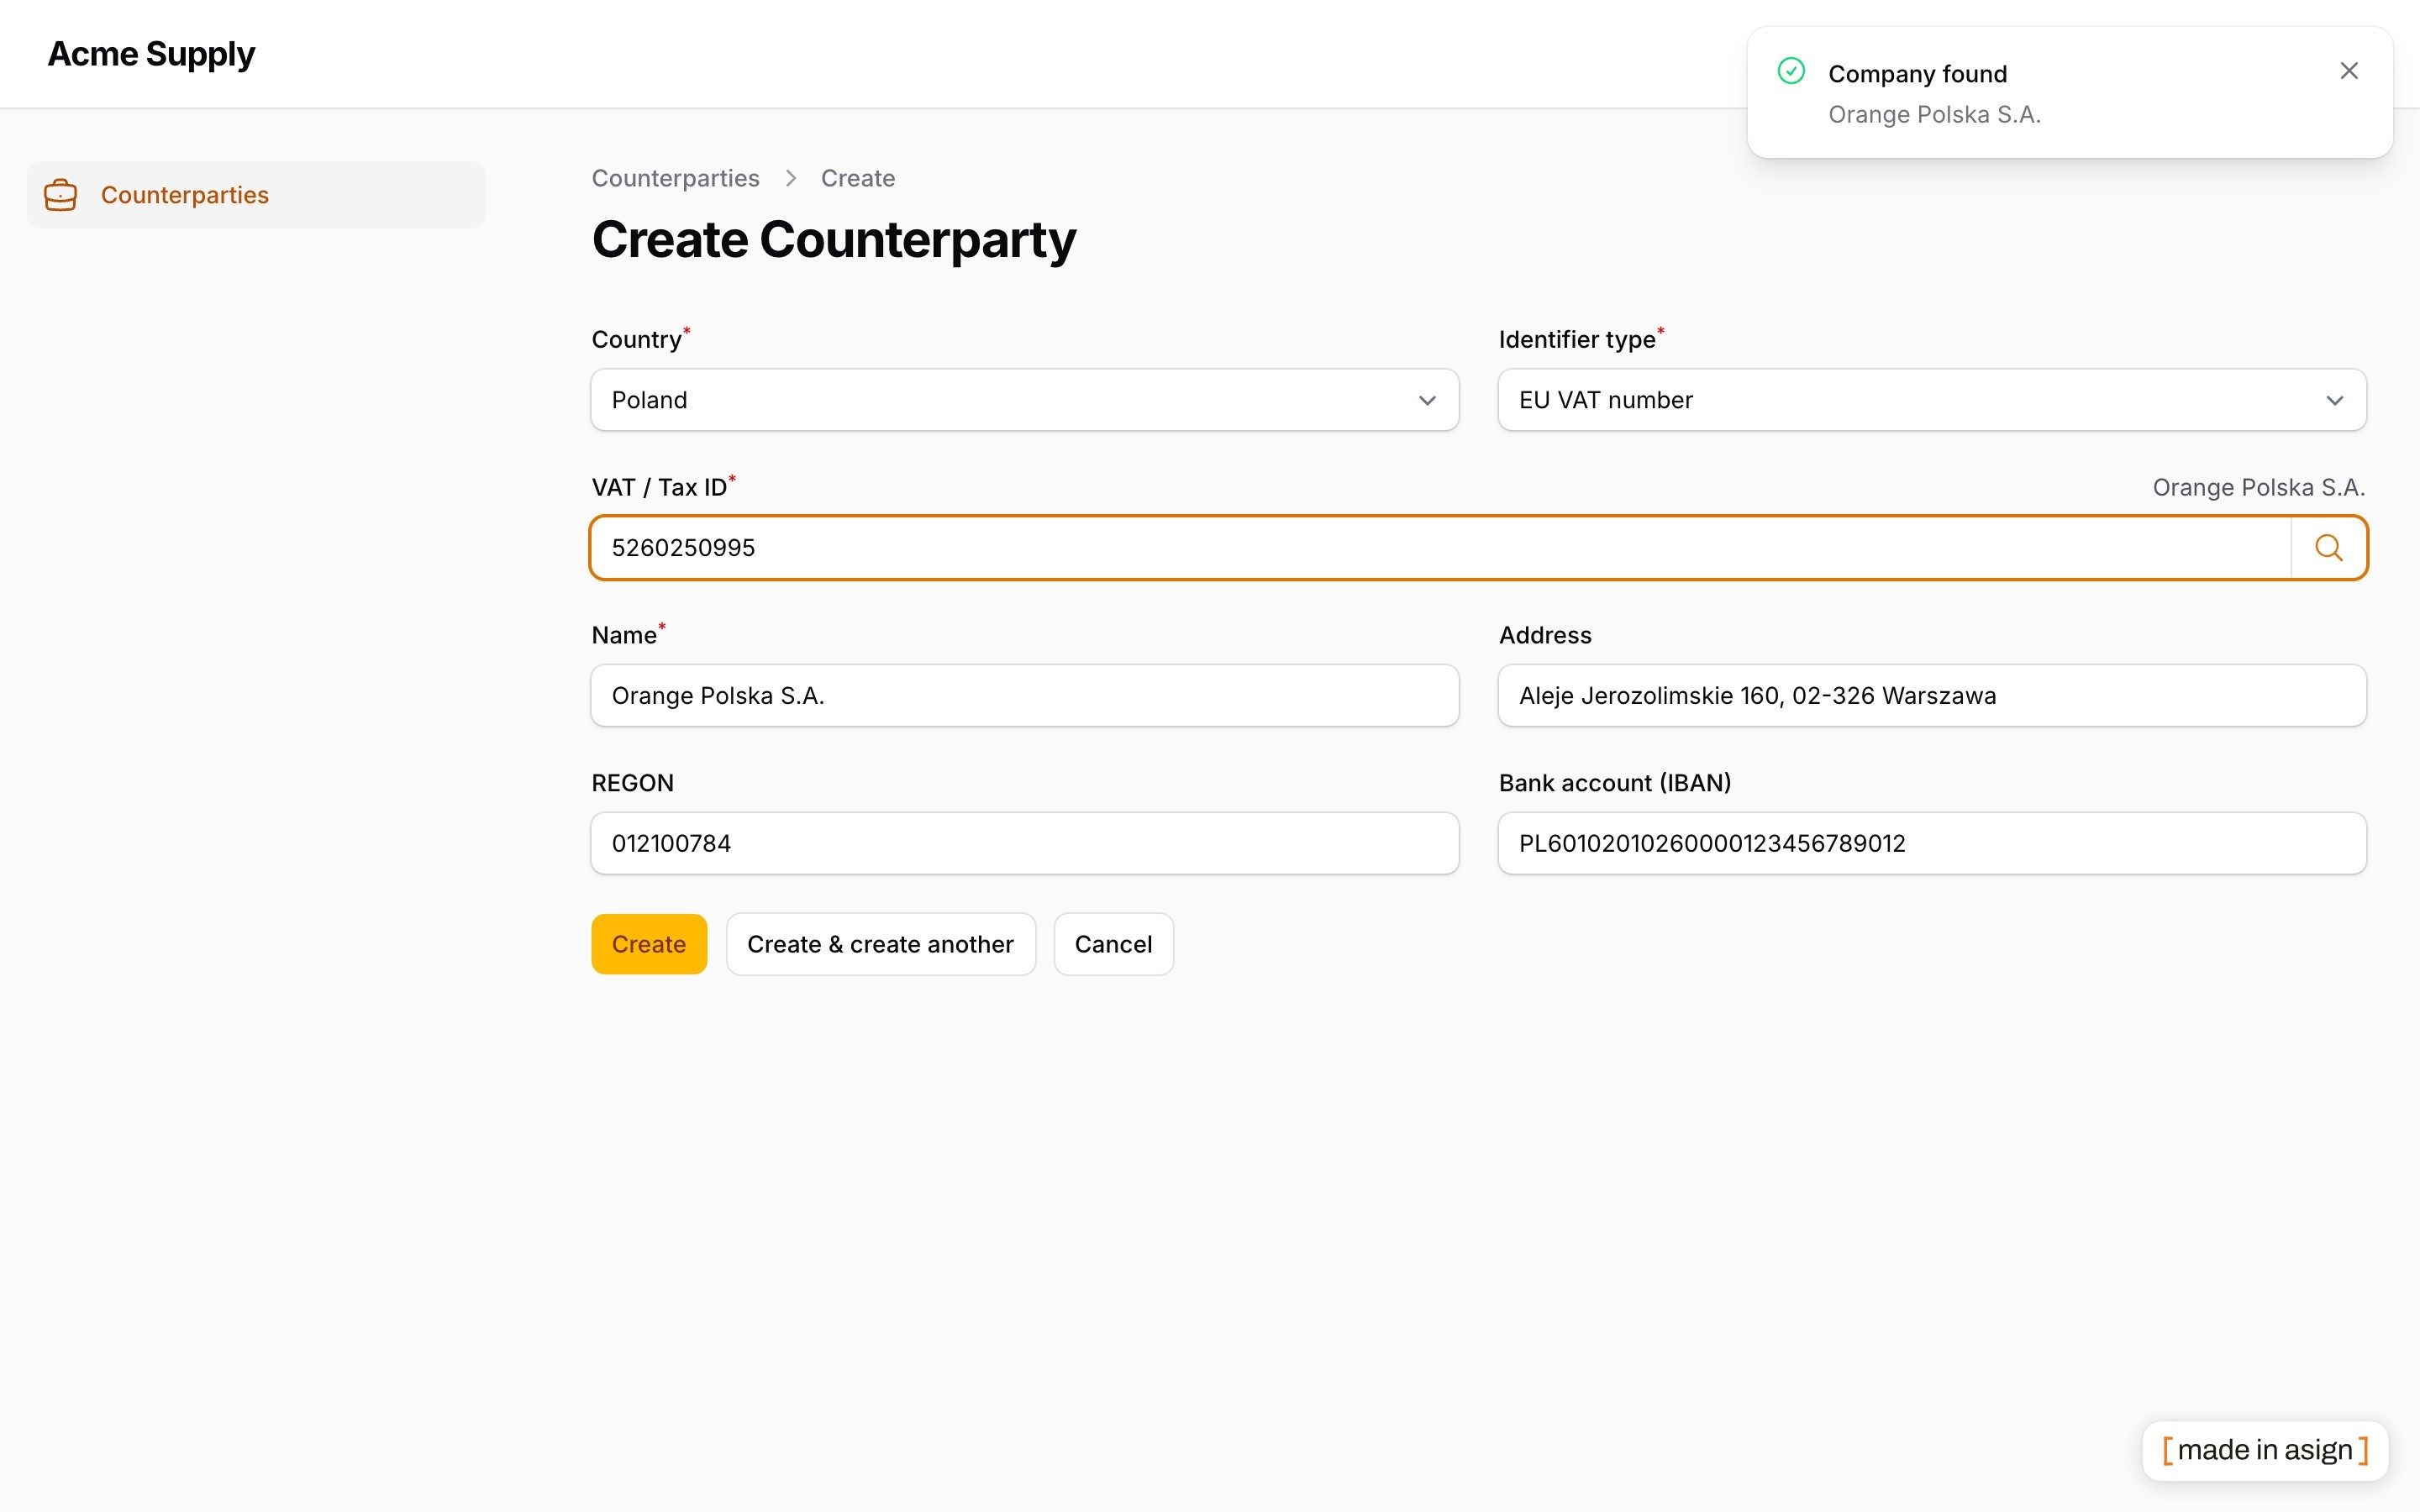2420x1512 pixels.
Task: Click the Create breadcrumb item
Action: [858, 178]
